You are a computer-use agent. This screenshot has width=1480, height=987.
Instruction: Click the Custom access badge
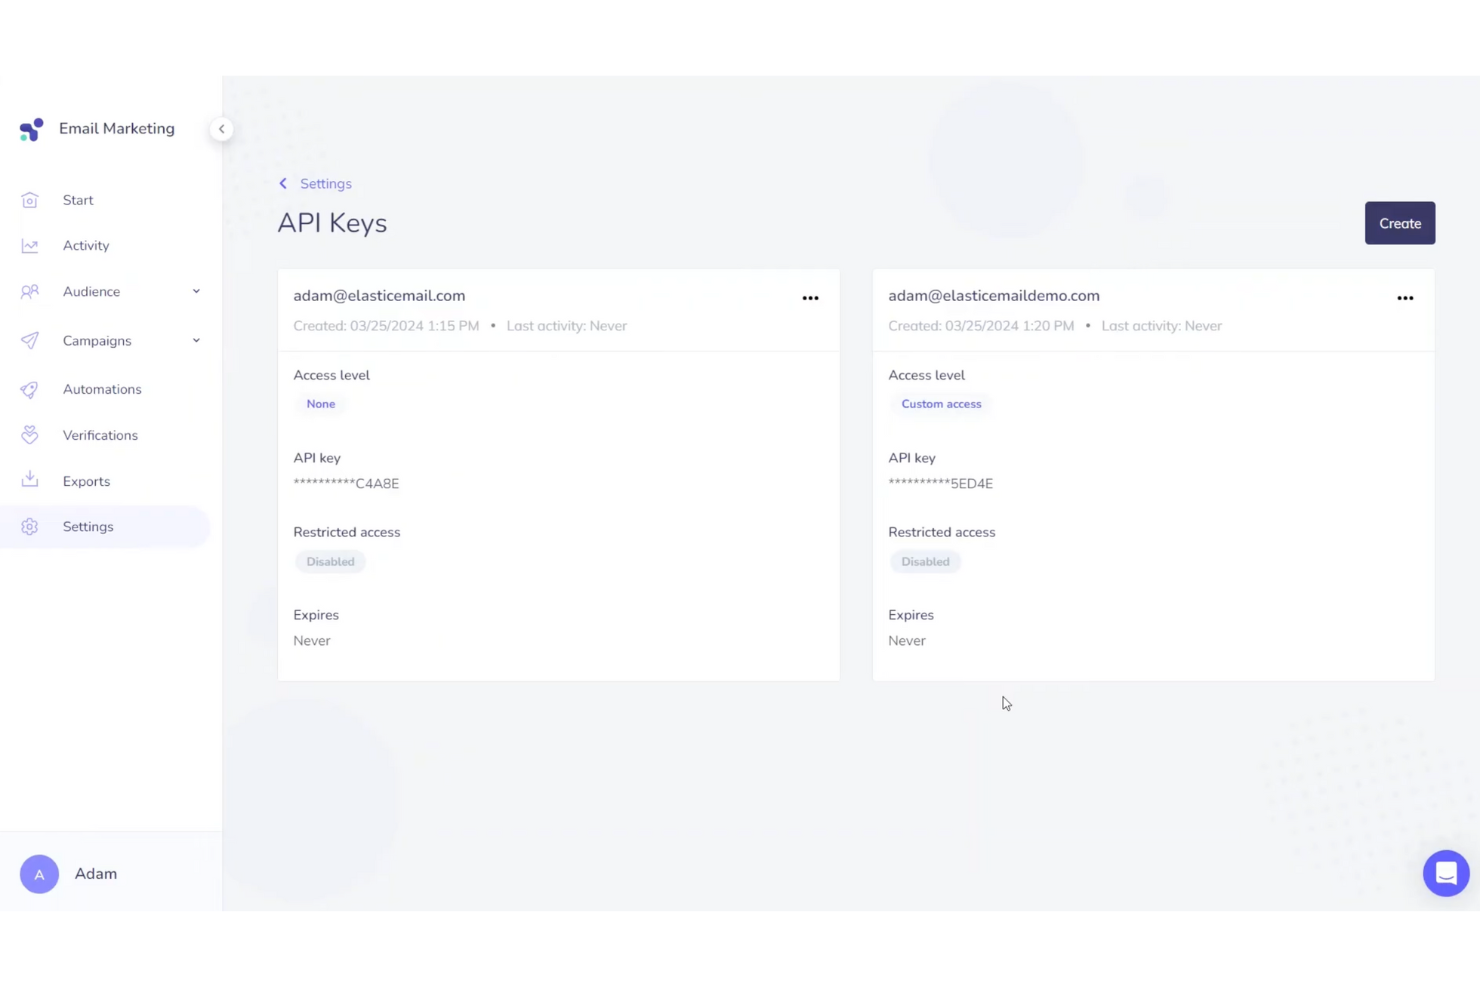tap(941, 403)
